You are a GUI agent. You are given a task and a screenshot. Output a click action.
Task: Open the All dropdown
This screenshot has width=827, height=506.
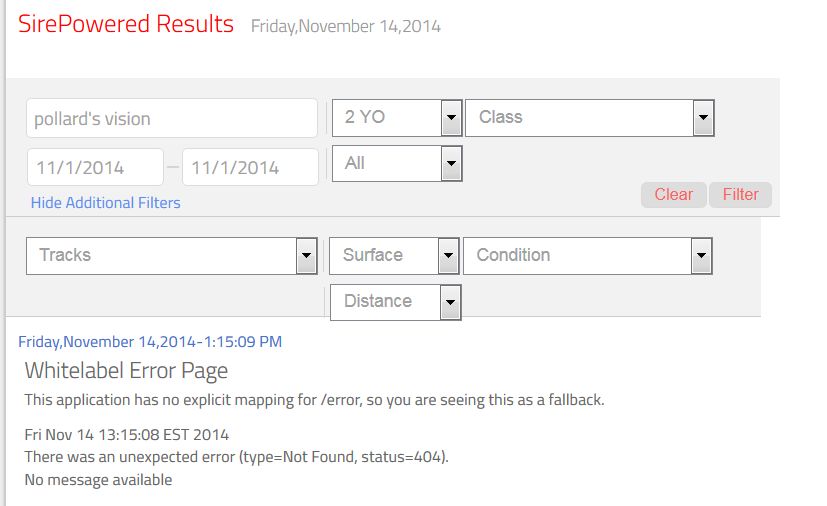tap(396, 163)
